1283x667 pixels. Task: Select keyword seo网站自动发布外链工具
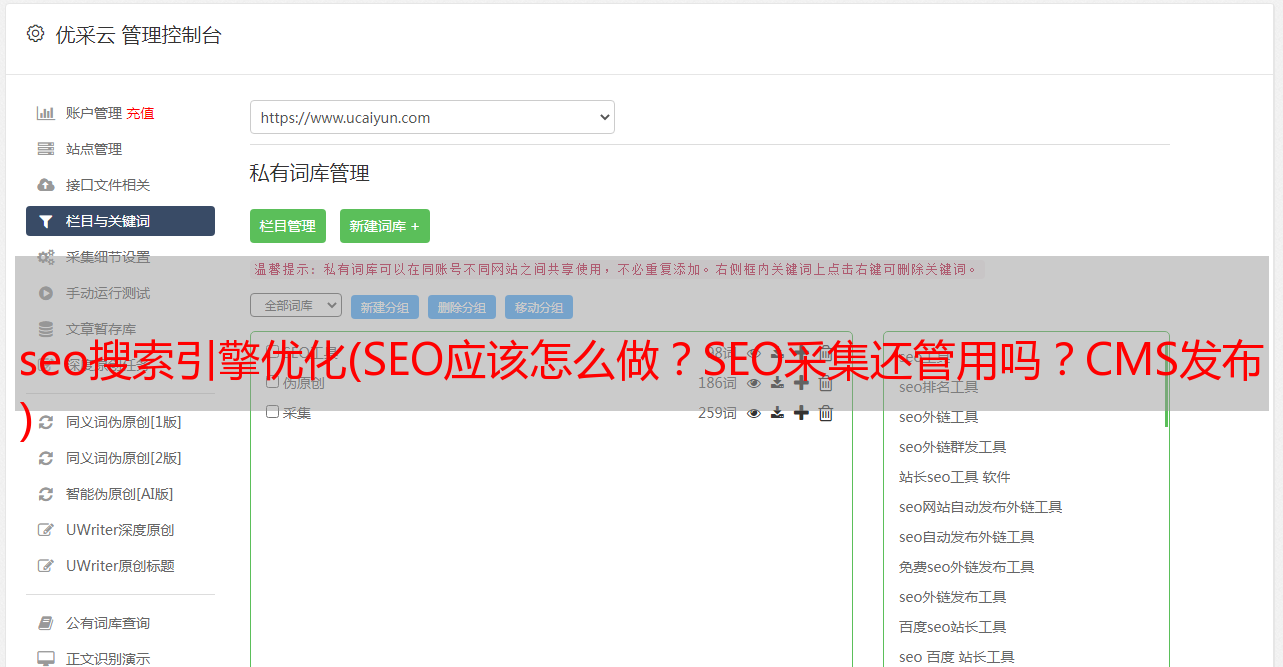pos(981,507)
